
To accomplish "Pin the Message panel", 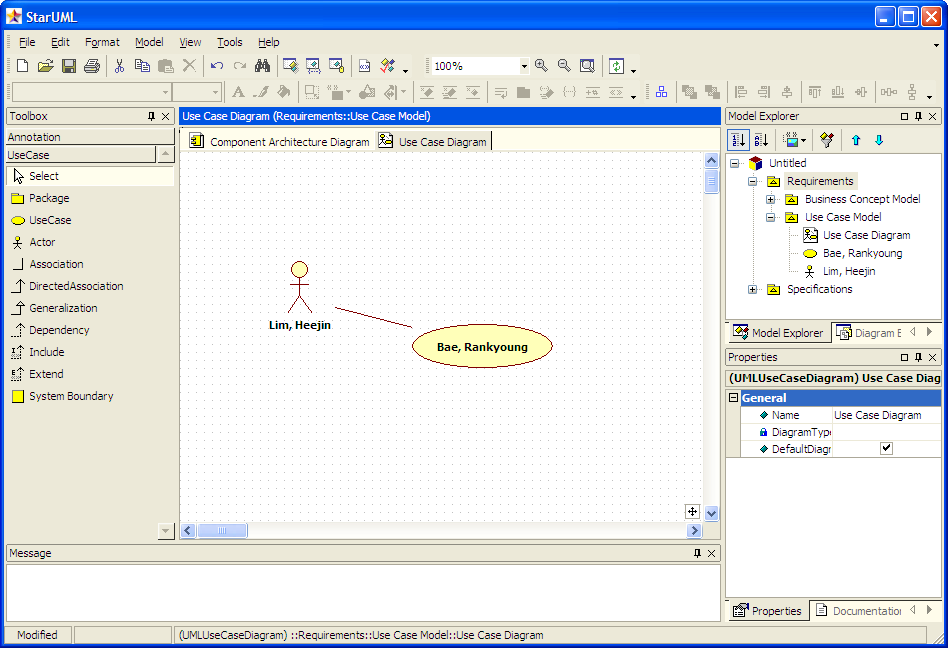I will [697, 553].
